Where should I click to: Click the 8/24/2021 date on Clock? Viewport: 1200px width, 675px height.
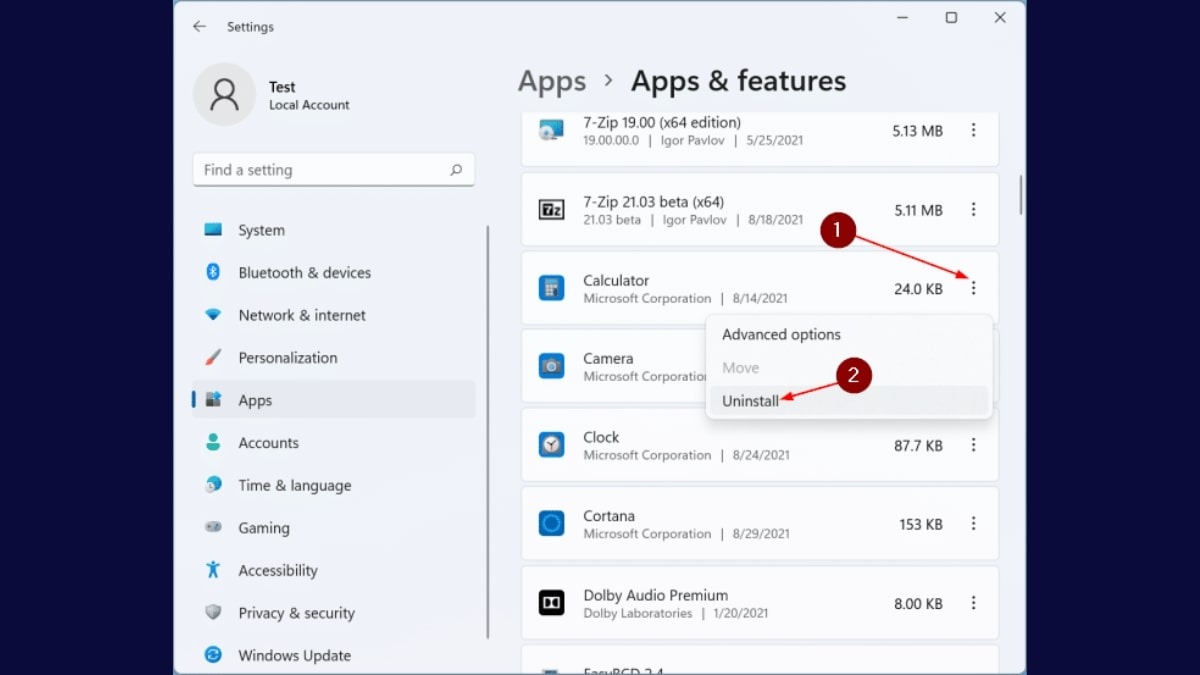click(x=761, y=455)
